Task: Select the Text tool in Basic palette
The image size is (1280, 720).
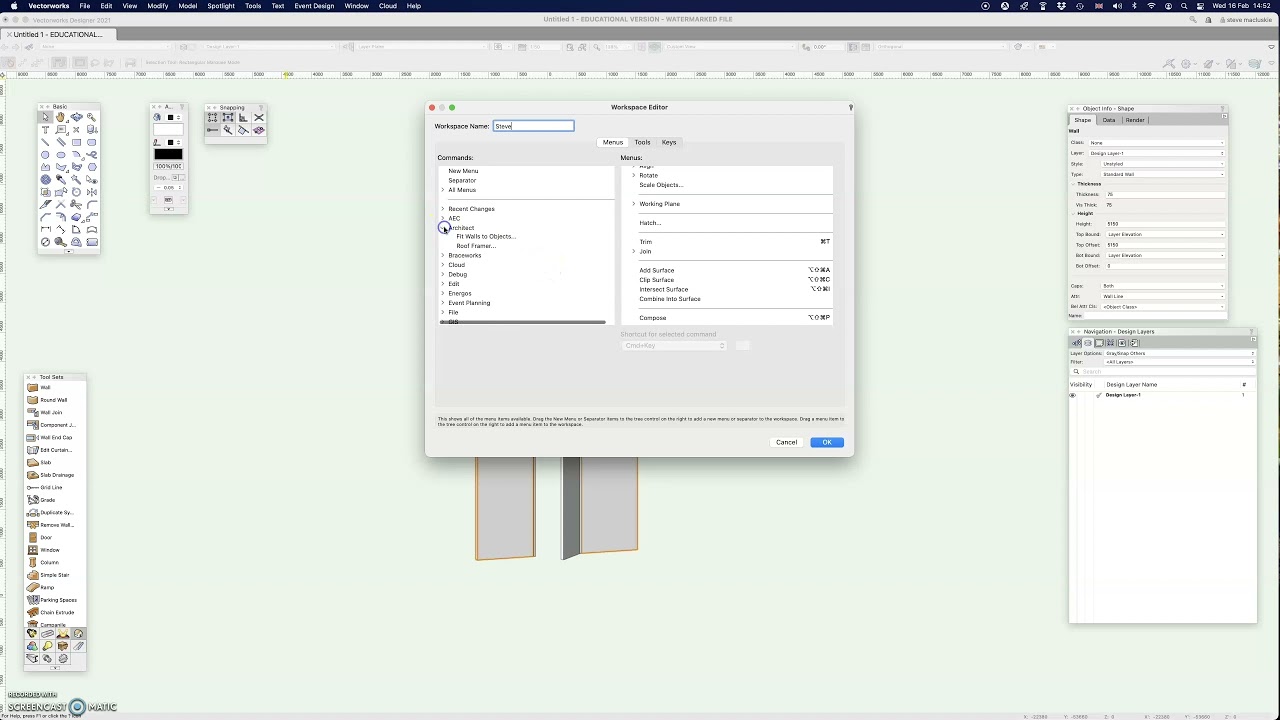Action: click(x=45, y=130)
